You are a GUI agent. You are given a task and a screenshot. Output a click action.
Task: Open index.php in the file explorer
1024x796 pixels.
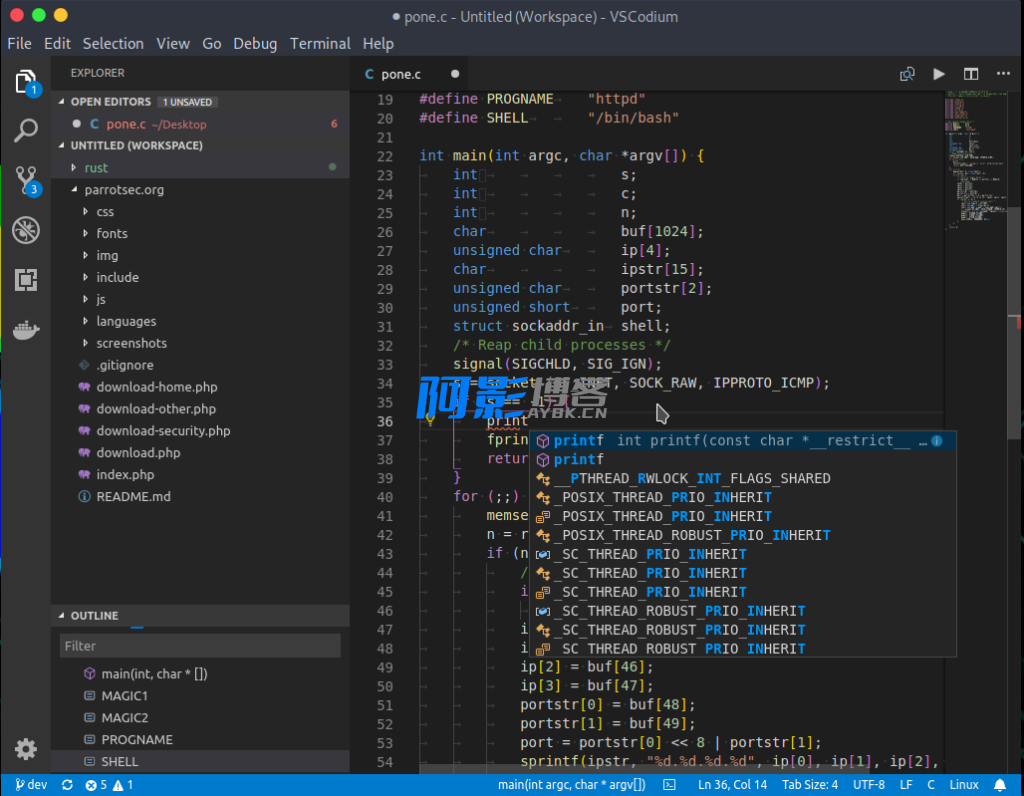tap(125, 475)
